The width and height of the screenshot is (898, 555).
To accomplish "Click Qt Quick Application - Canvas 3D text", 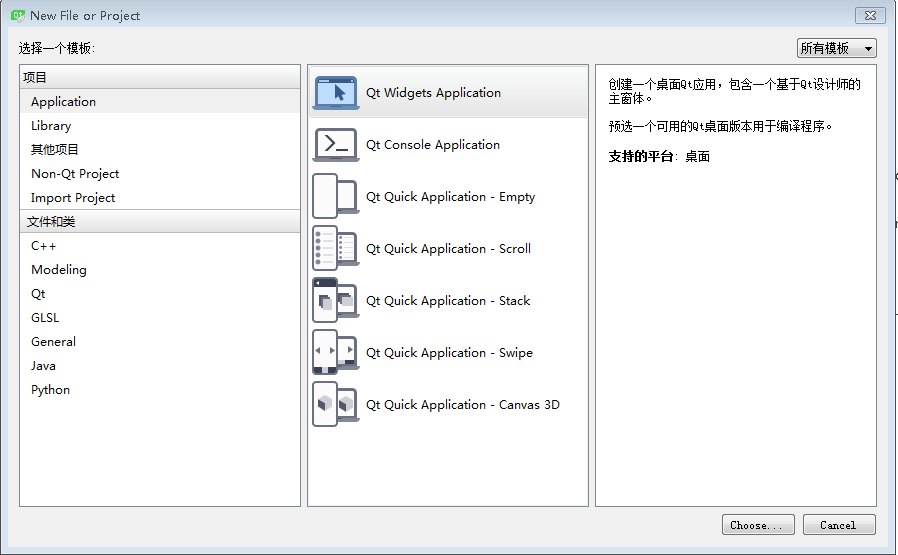I will tap(463, 405).
